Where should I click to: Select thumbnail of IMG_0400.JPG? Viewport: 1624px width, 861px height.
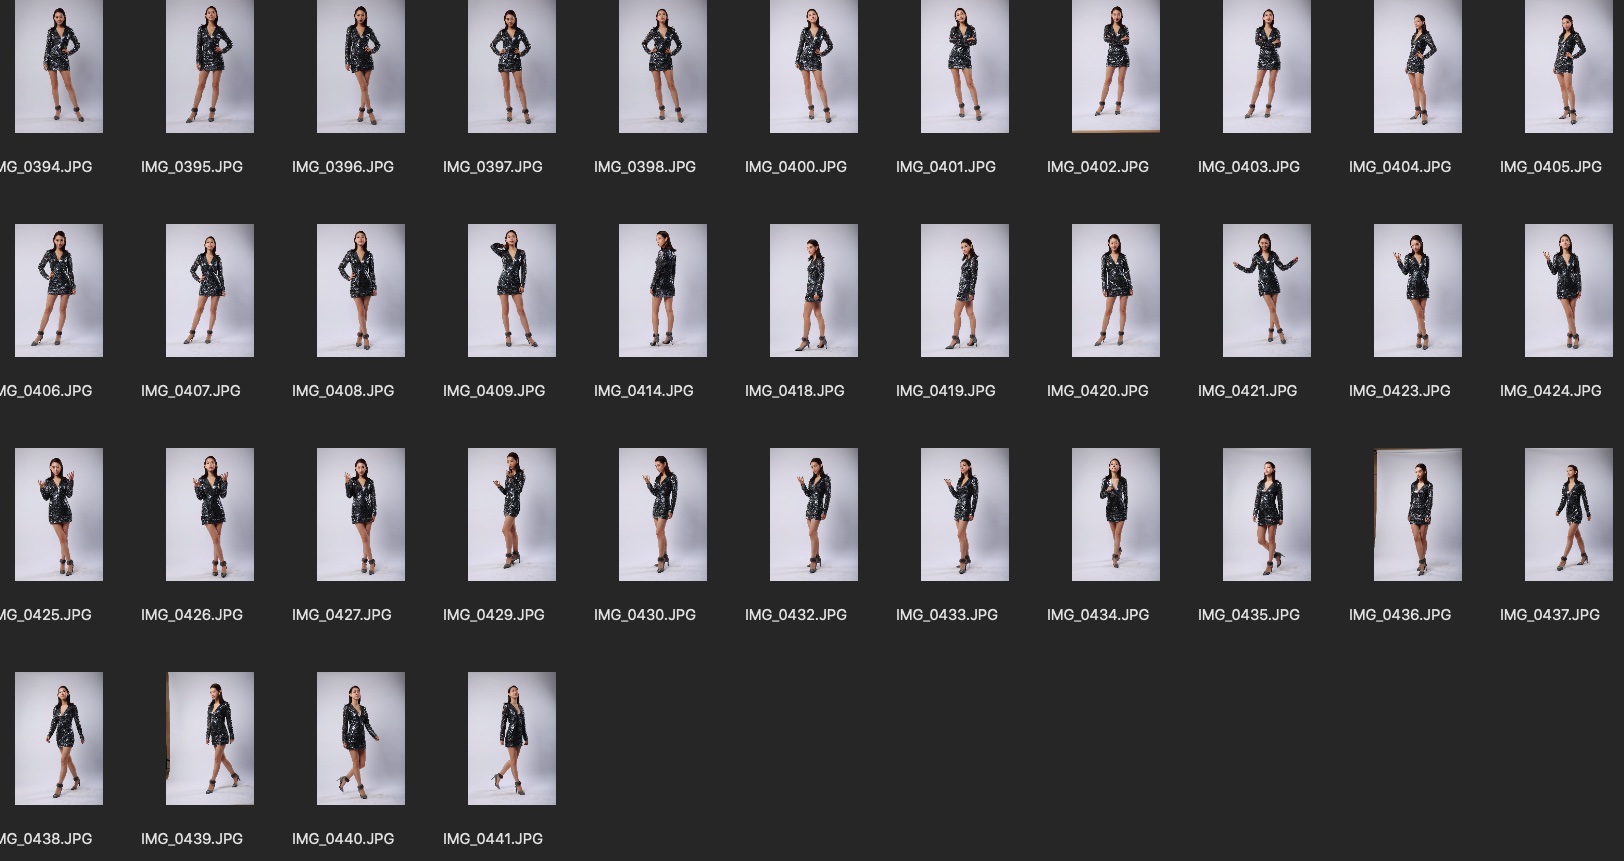tap(814, 66)
